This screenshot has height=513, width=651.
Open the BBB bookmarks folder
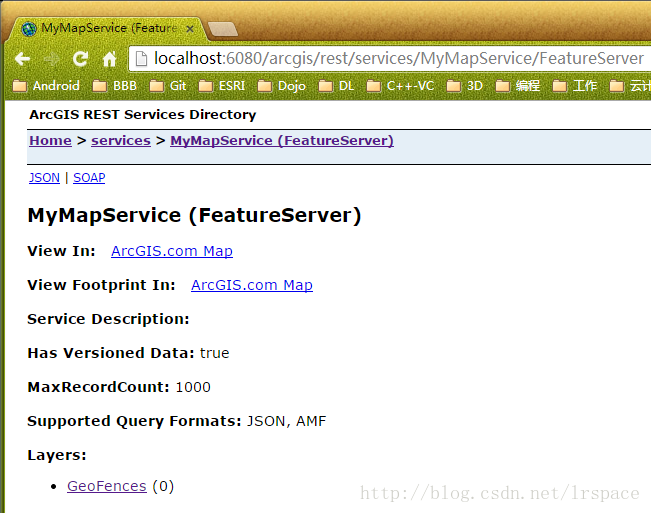coord(115,86)
